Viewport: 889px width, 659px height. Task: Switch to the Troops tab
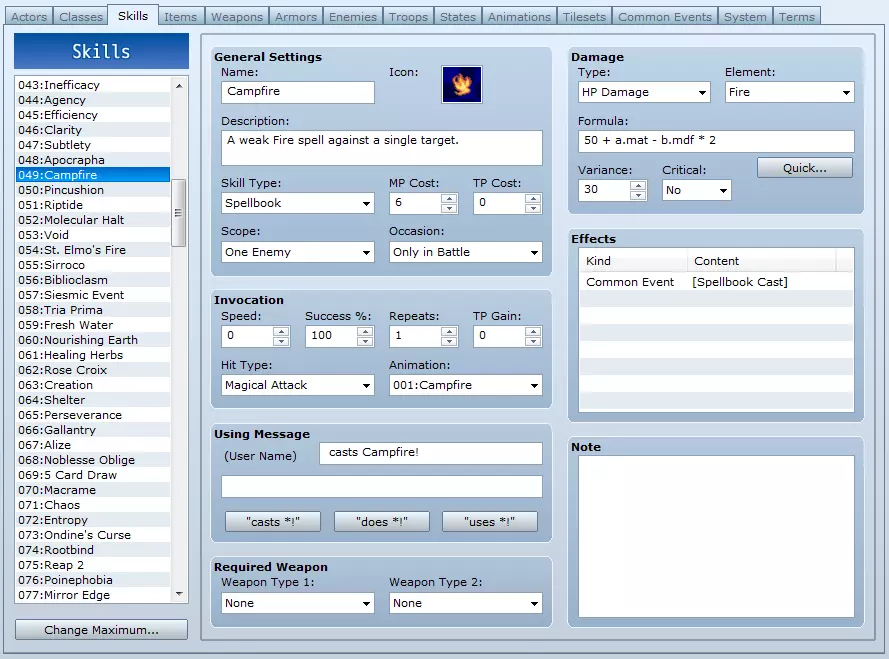408,16
